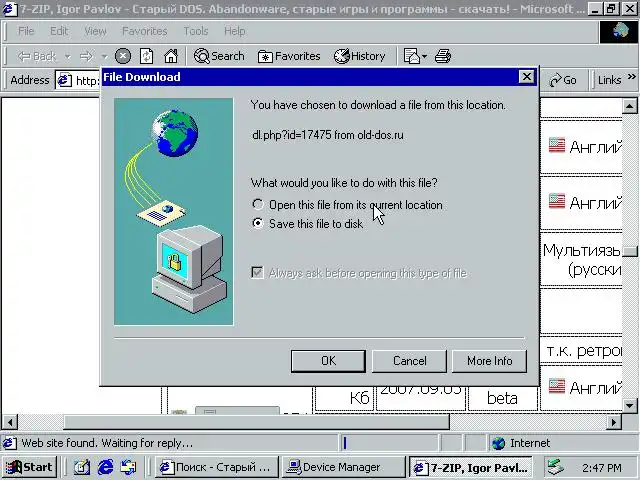Open the Help menu

234,31
